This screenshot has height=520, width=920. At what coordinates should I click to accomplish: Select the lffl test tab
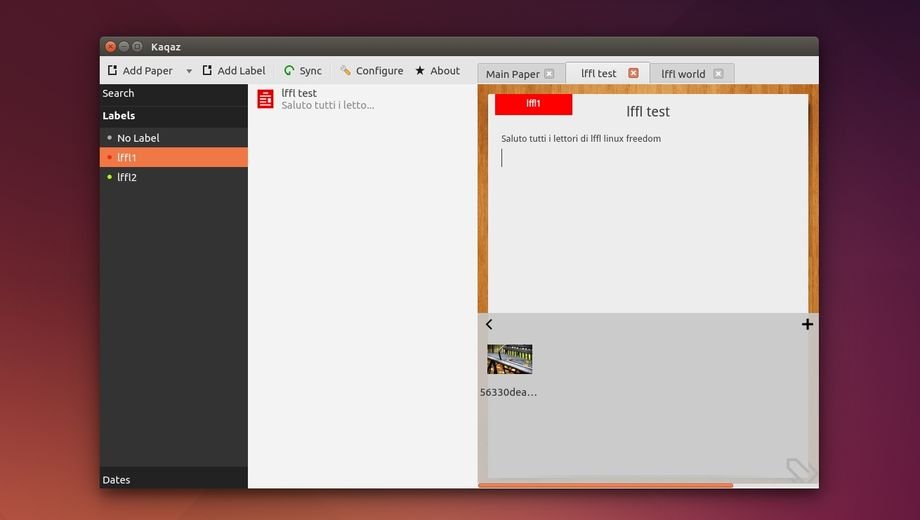pyautogui.click(x=598, y=73)
